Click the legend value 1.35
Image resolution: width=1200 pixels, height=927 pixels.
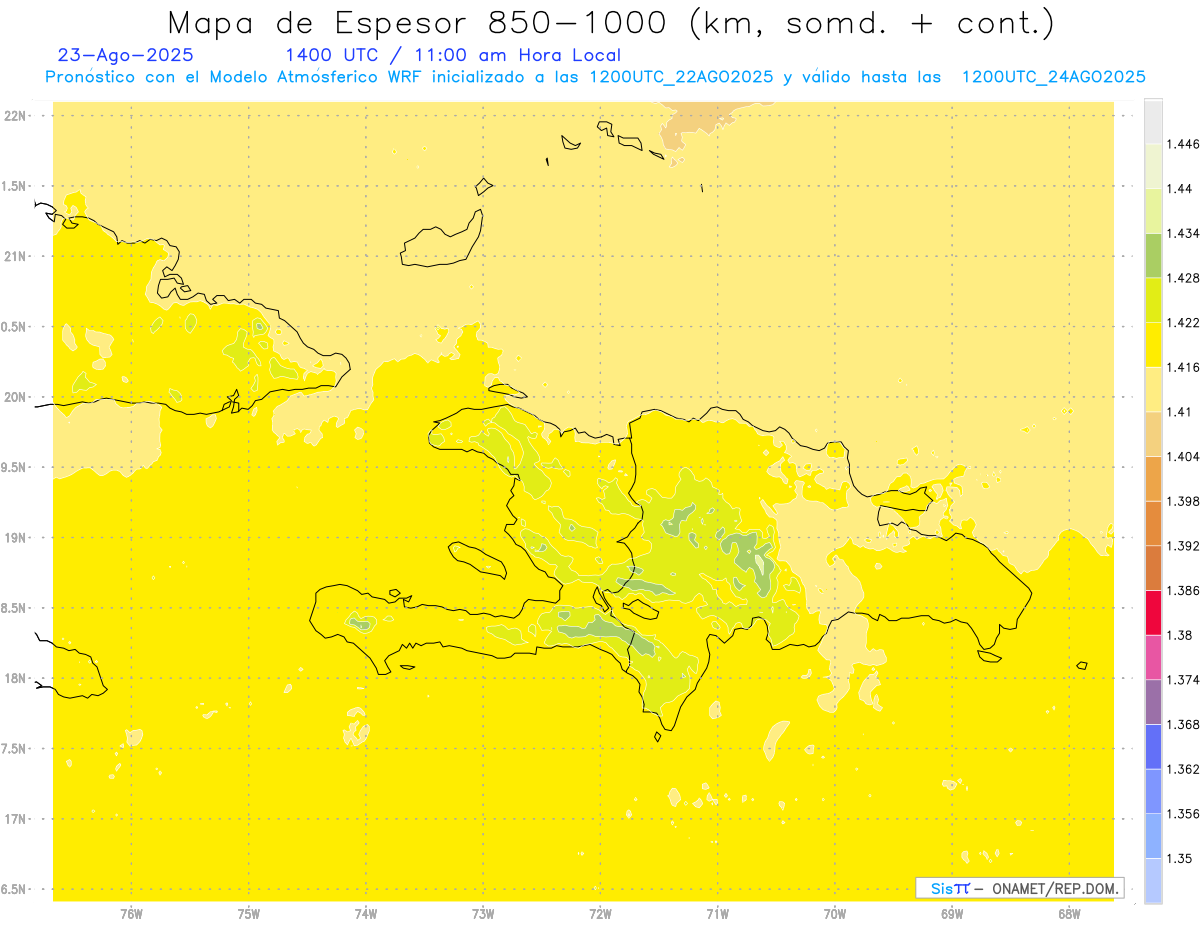tap(1179, 858)
